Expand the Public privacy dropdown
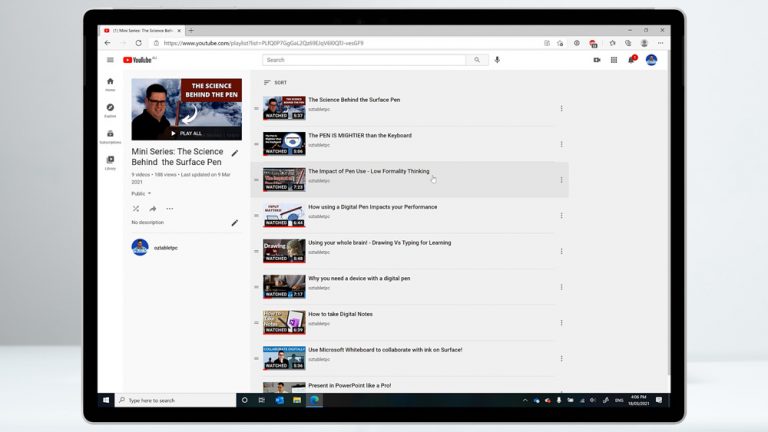 (141, 193)
